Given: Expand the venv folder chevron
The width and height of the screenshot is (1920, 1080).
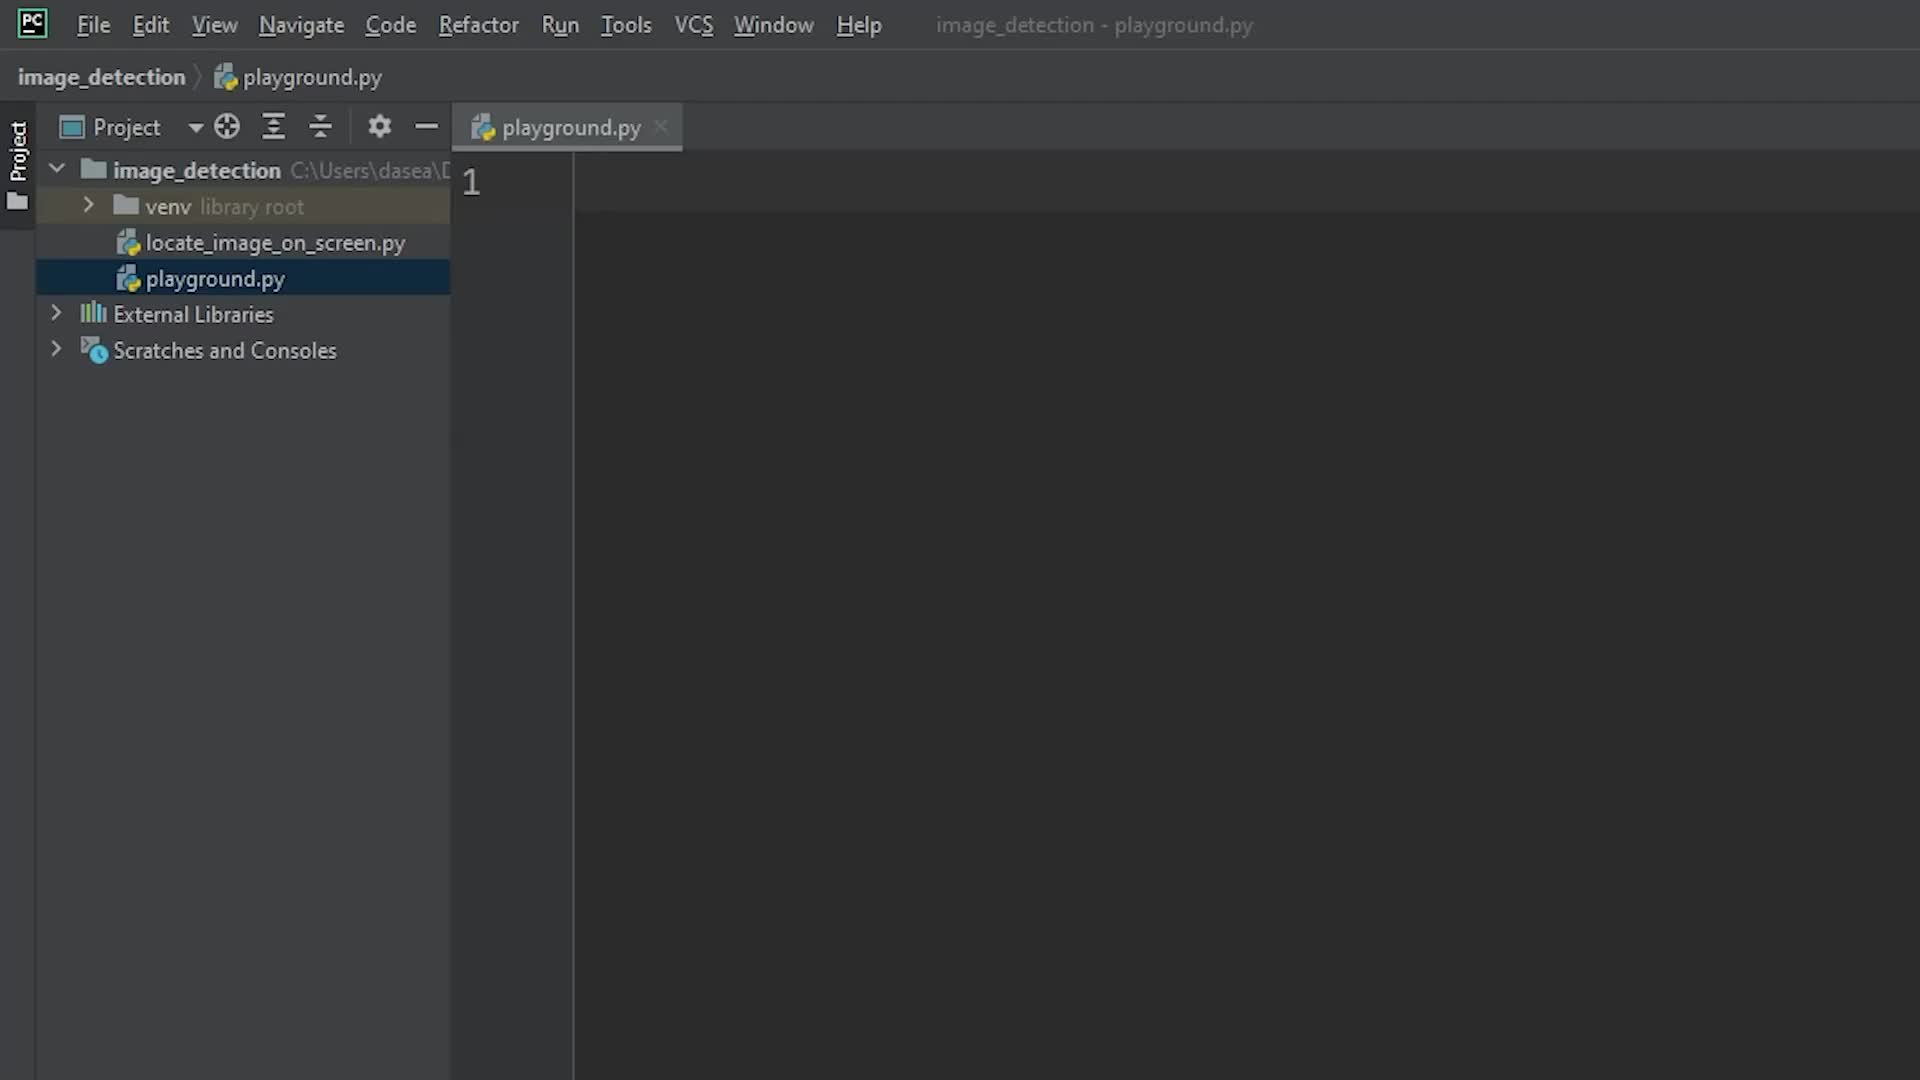Looking at the screenshot, I should (89, 206).
